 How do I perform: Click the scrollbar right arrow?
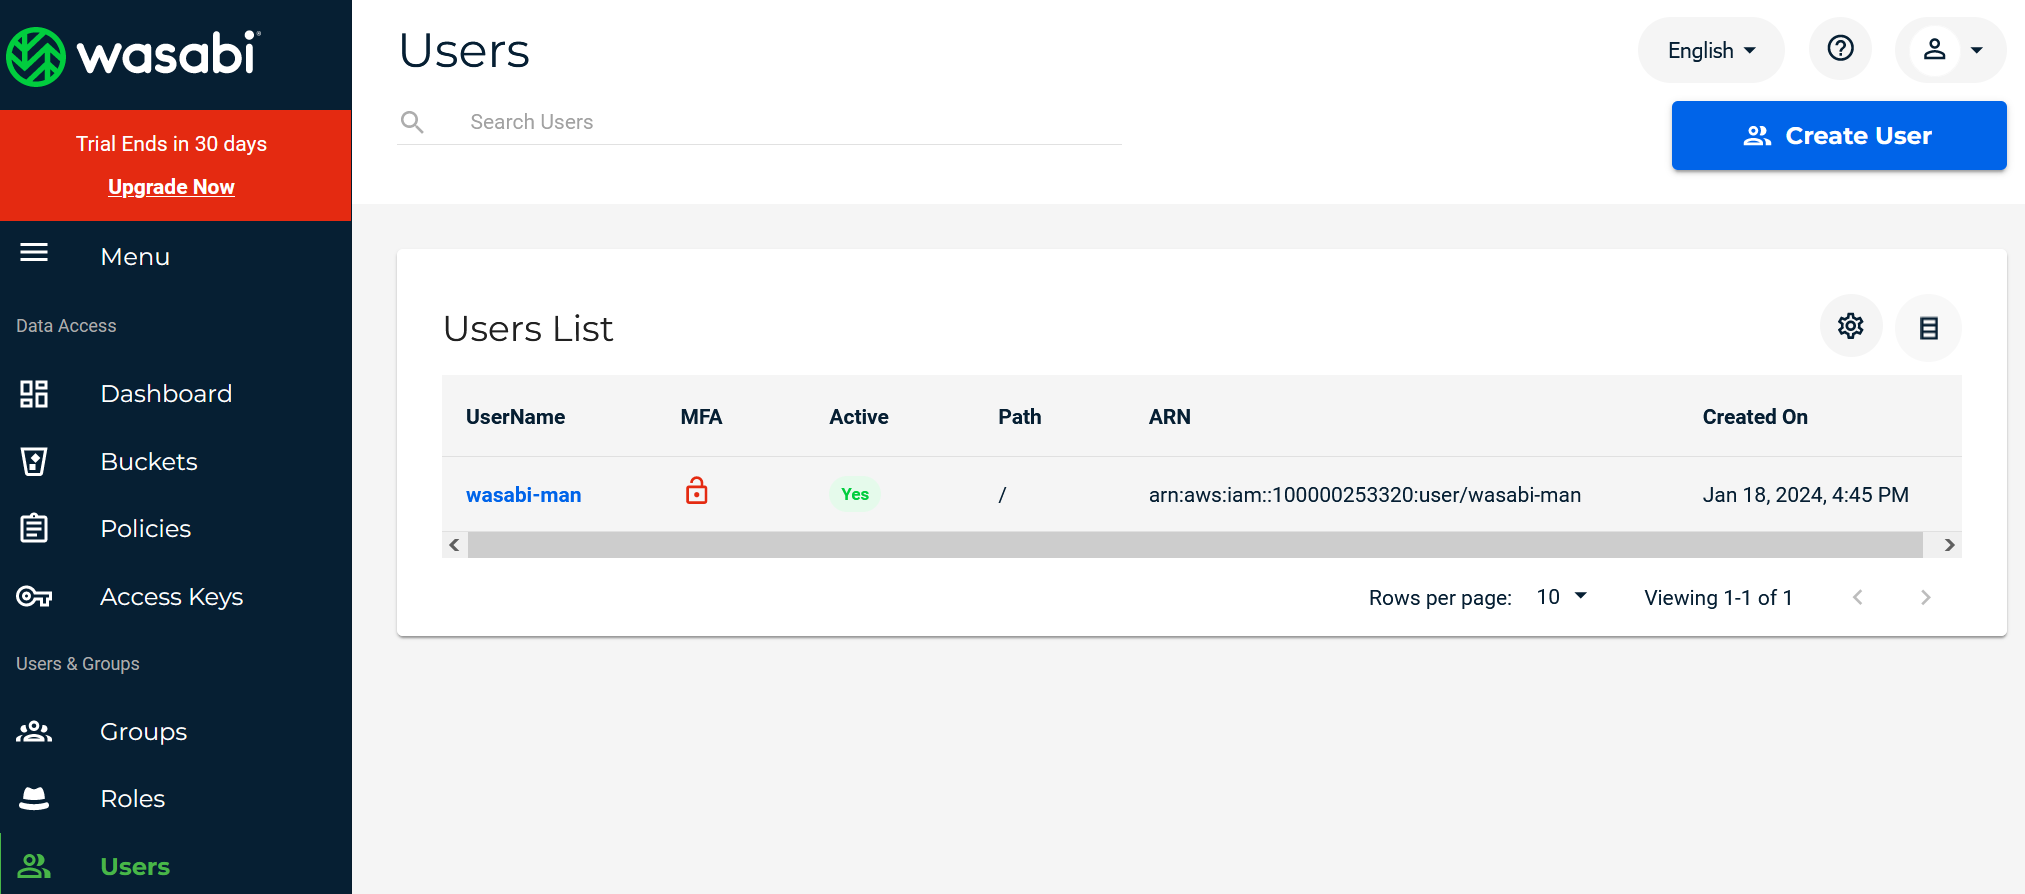[x=1949, y=545]
